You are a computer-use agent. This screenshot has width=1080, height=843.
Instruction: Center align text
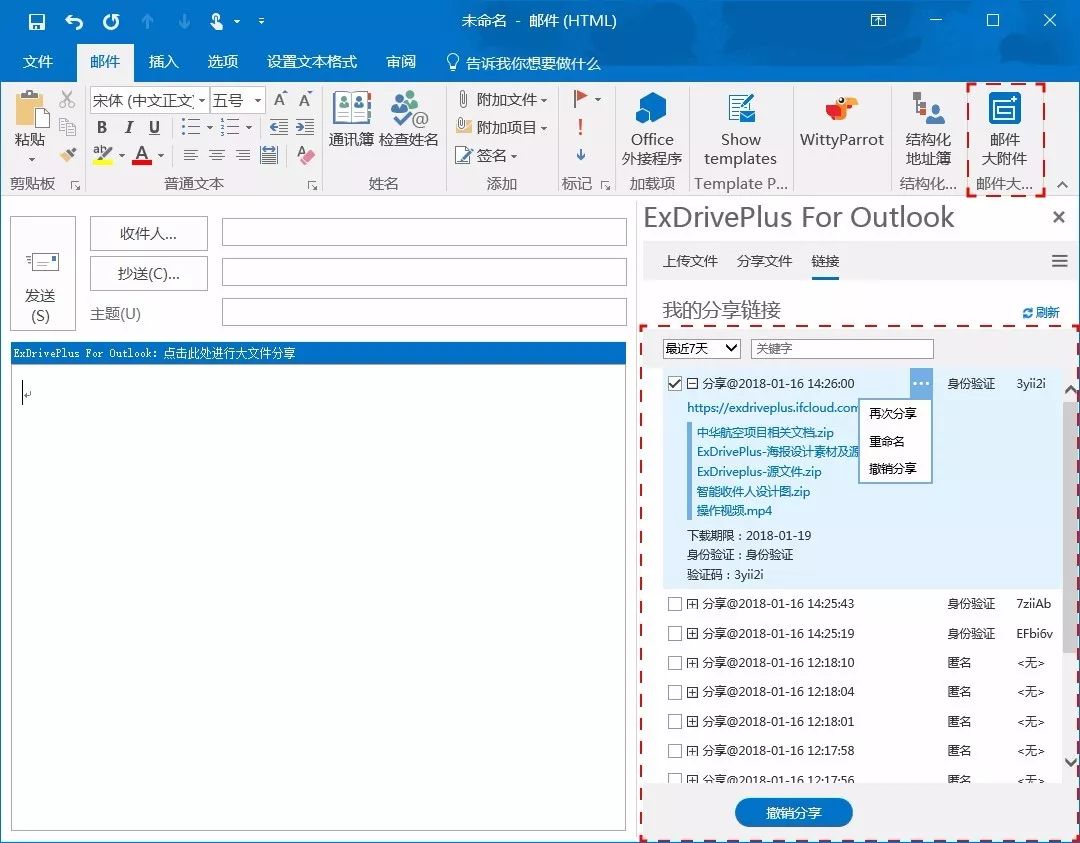pos(217,155)
